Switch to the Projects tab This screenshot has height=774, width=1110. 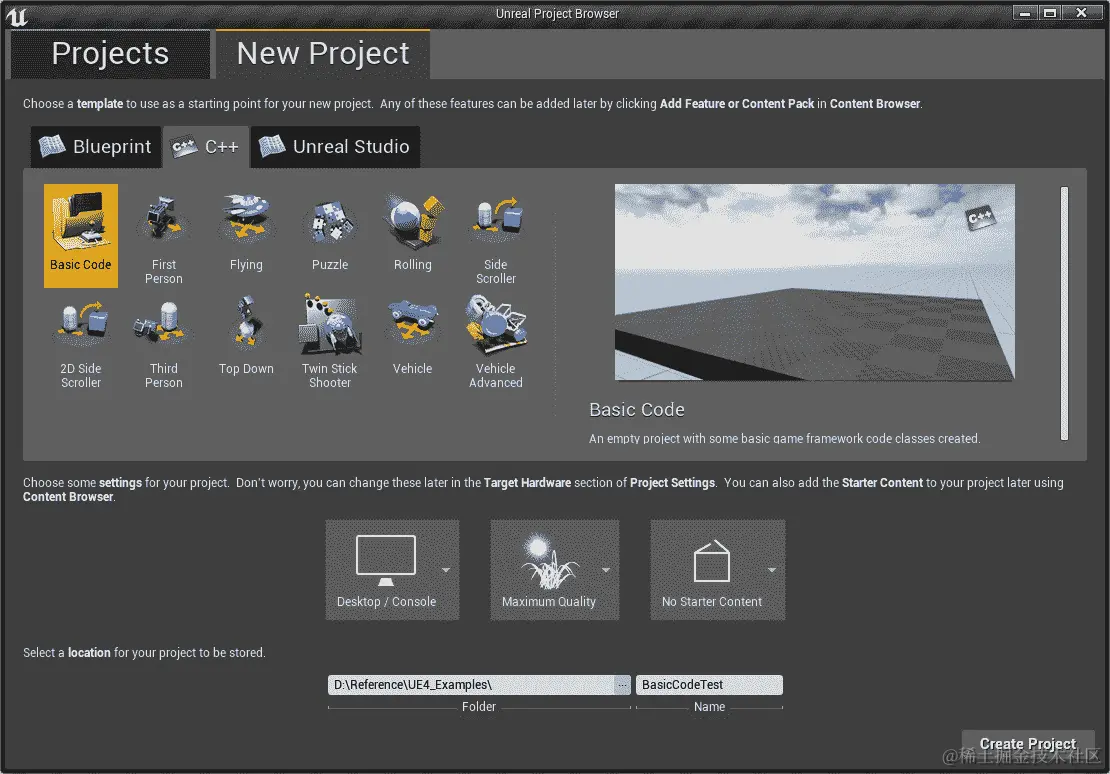(x=110, y=54)
